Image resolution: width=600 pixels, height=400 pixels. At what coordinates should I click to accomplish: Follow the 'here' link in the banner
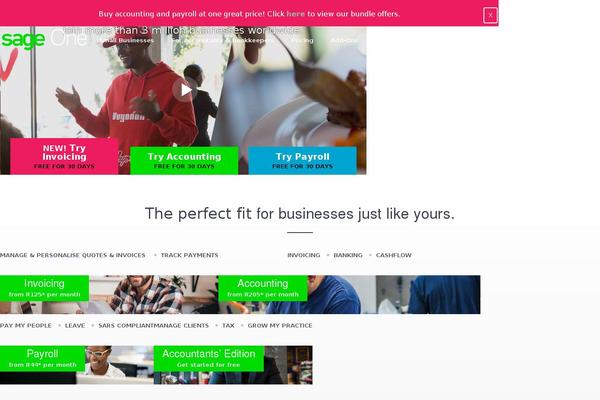(x=295, y=14)
